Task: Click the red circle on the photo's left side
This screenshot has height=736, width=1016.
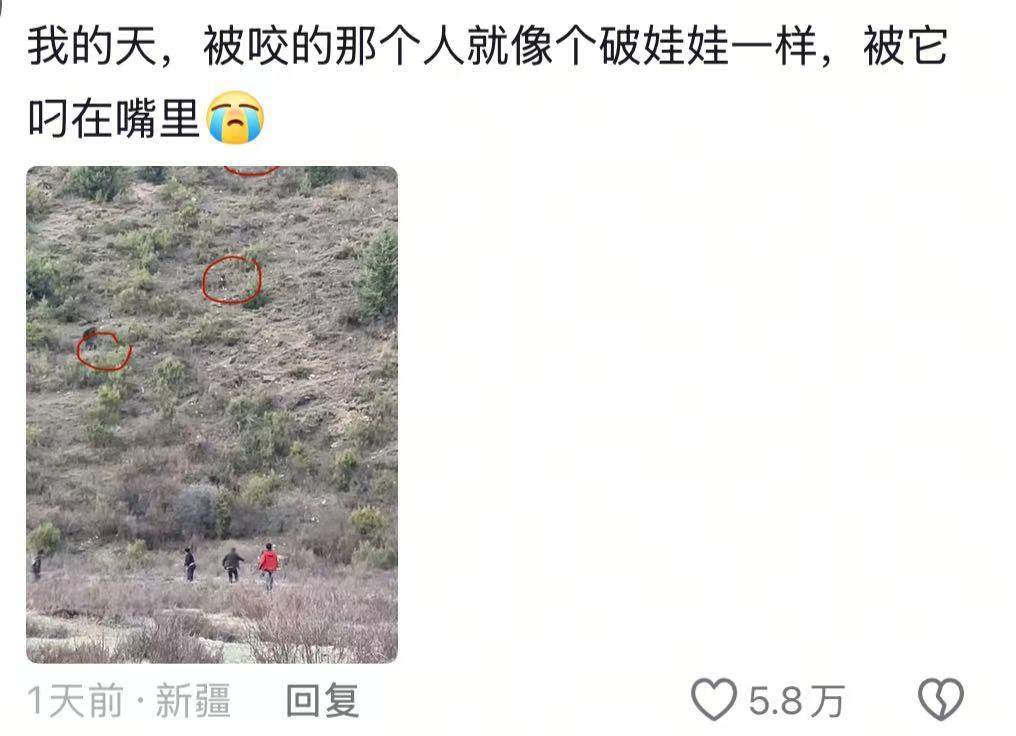Action: (104, 351)
